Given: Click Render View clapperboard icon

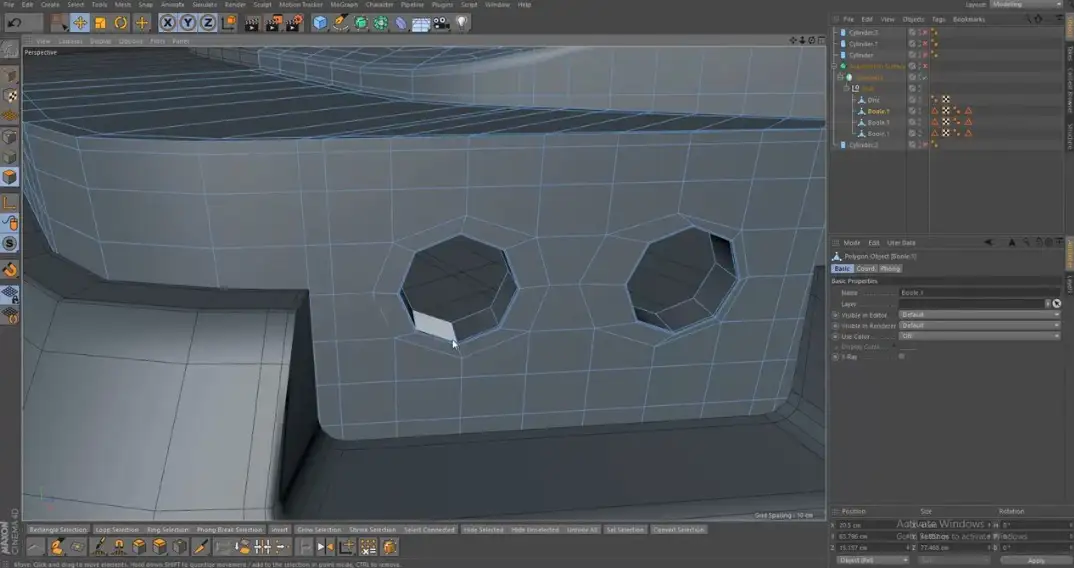Looking at the screenshot, I should (x=252, y=23).
